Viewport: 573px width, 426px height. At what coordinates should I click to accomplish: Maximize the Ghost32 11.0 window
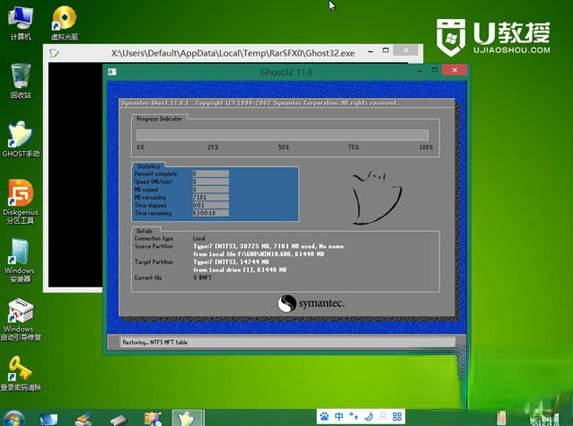pyautogui.click(x=435, y=69)
